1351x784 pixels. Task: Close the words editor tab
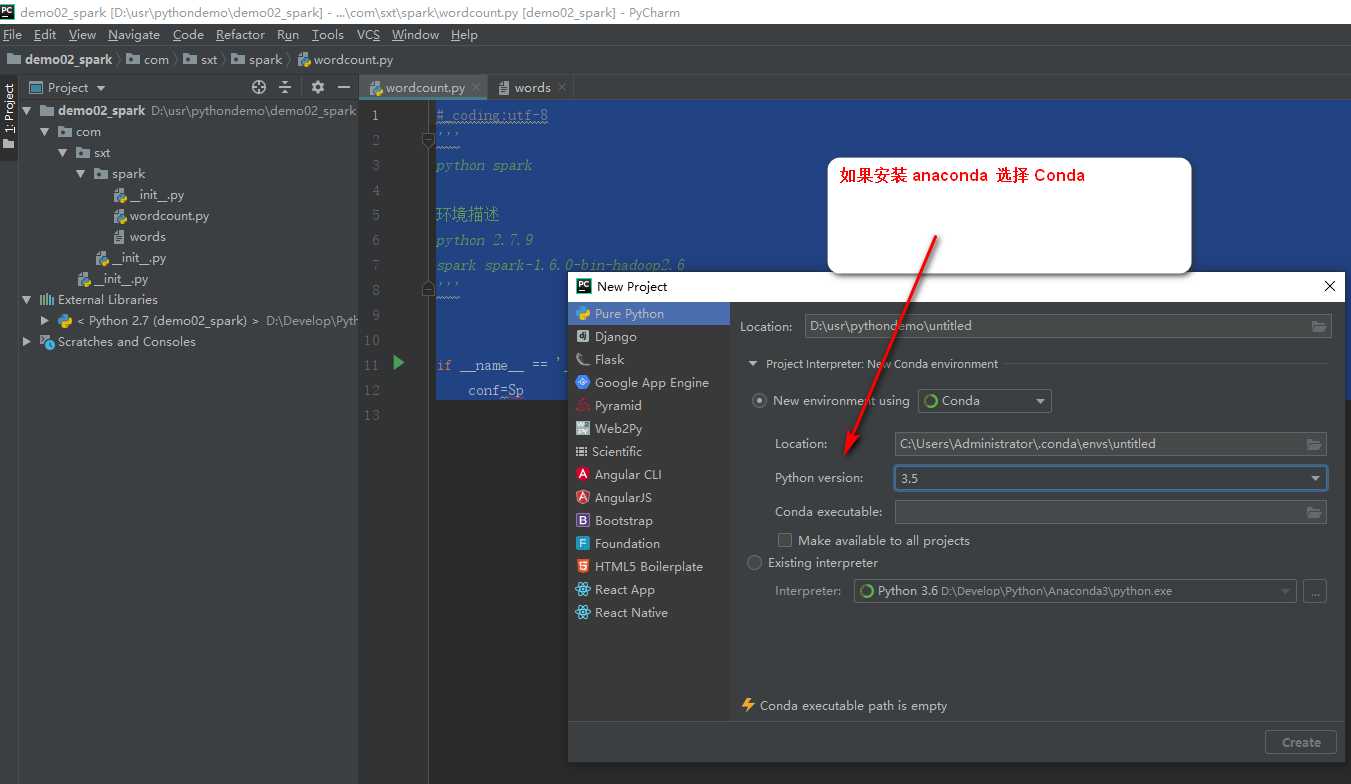[562, 88]
